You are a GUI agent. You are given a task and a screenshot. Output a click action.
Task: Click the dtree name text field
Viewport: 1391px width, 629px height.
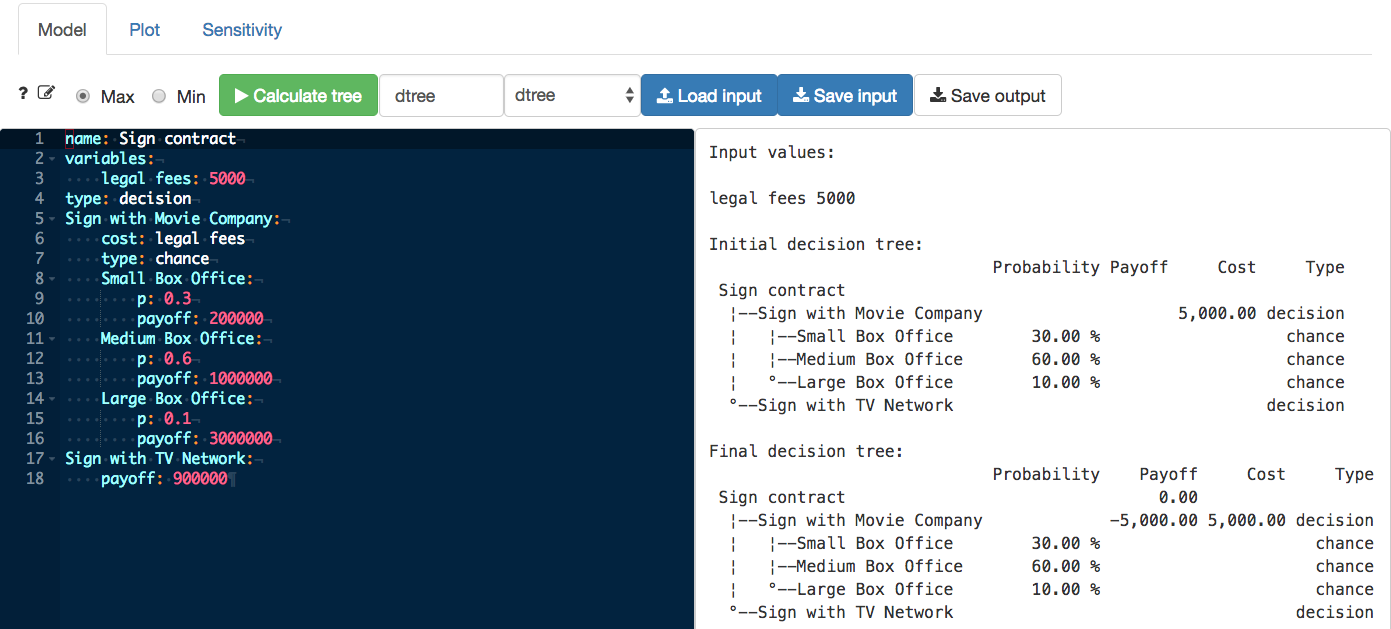440,96
